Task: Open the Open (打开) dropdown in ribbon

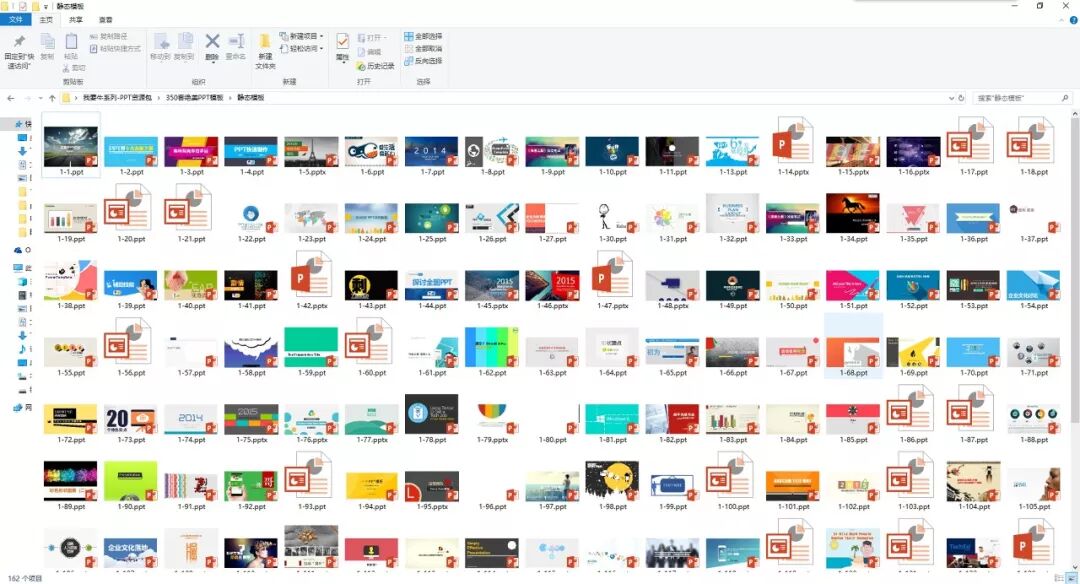Action: pyautogui.click(x=372, y=37)
